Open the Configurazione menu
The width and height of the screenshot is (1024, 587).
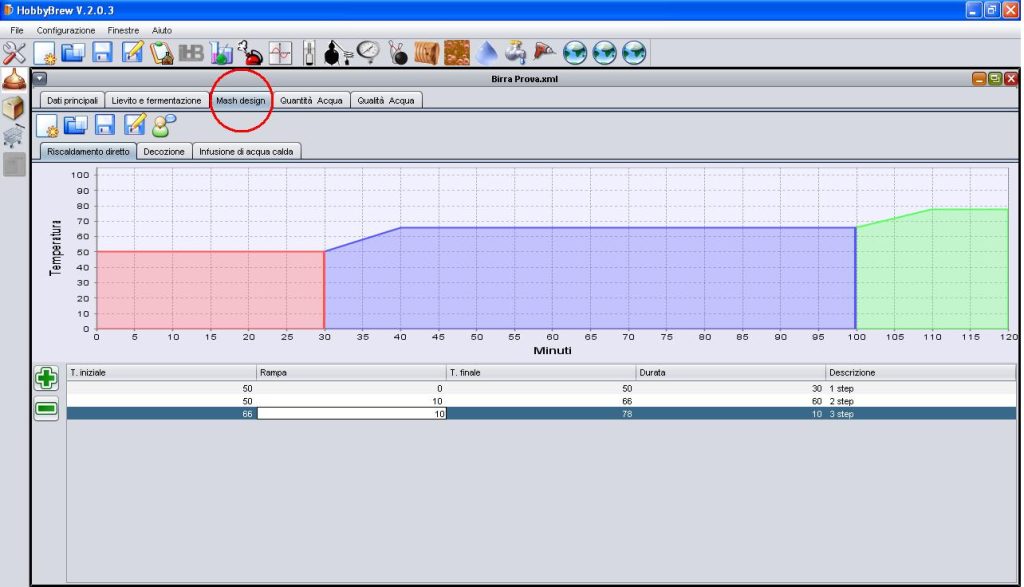click(x=66, y=31)
